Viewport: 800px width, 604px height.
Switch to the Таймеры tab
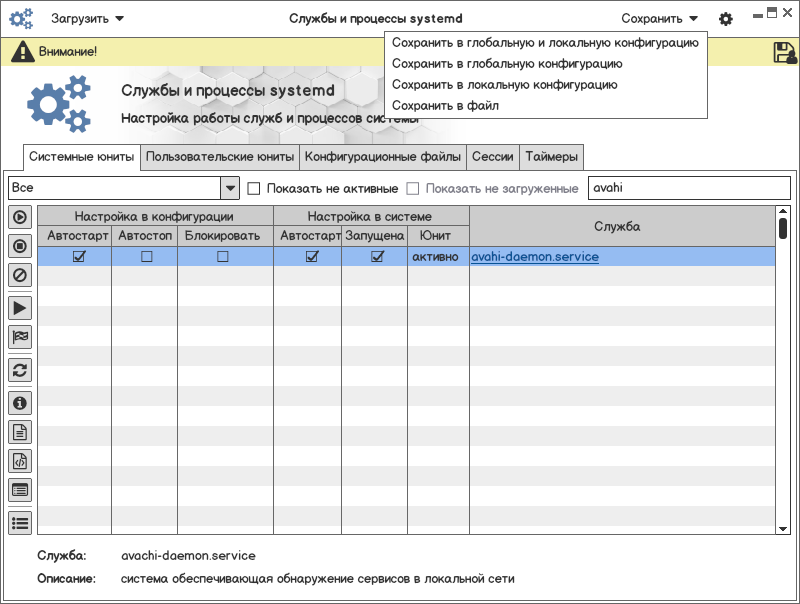click(x=551, y=157)
